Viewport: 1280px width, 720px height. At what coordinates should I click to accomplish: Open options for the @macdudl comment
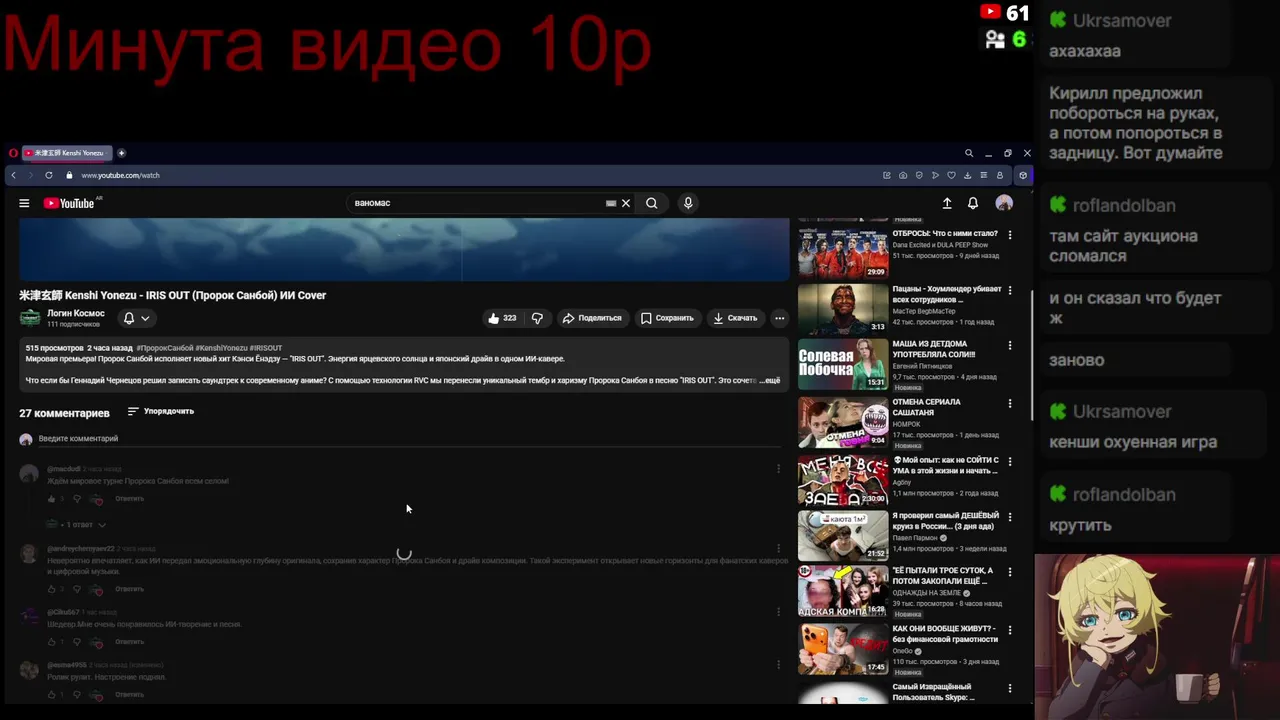779,468
